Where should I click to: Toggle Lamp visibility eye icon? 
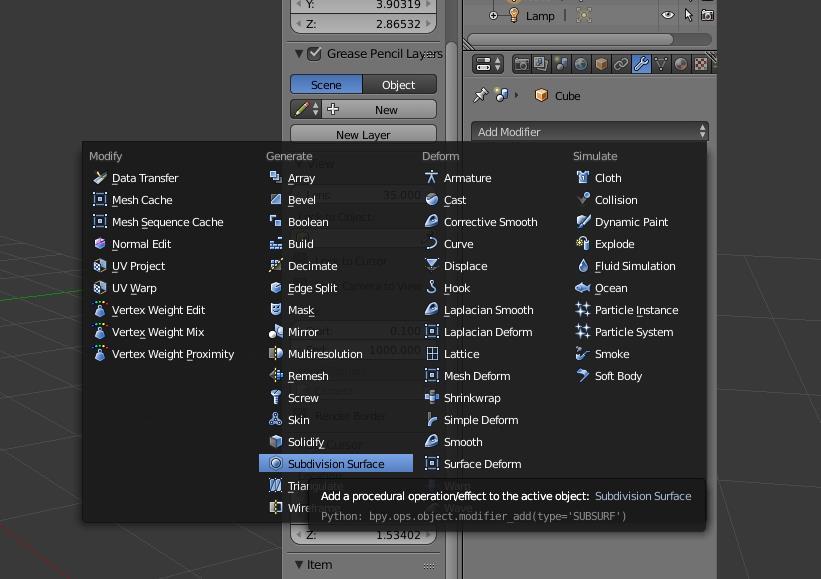pyautogui.click(x=668, y=15)
